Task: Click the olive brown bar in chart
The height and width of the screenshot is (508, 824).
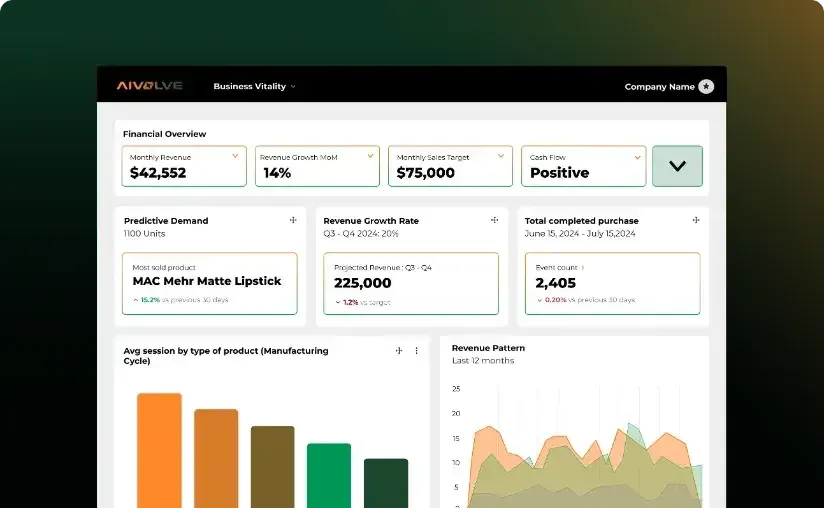Action: coord(272,467)
